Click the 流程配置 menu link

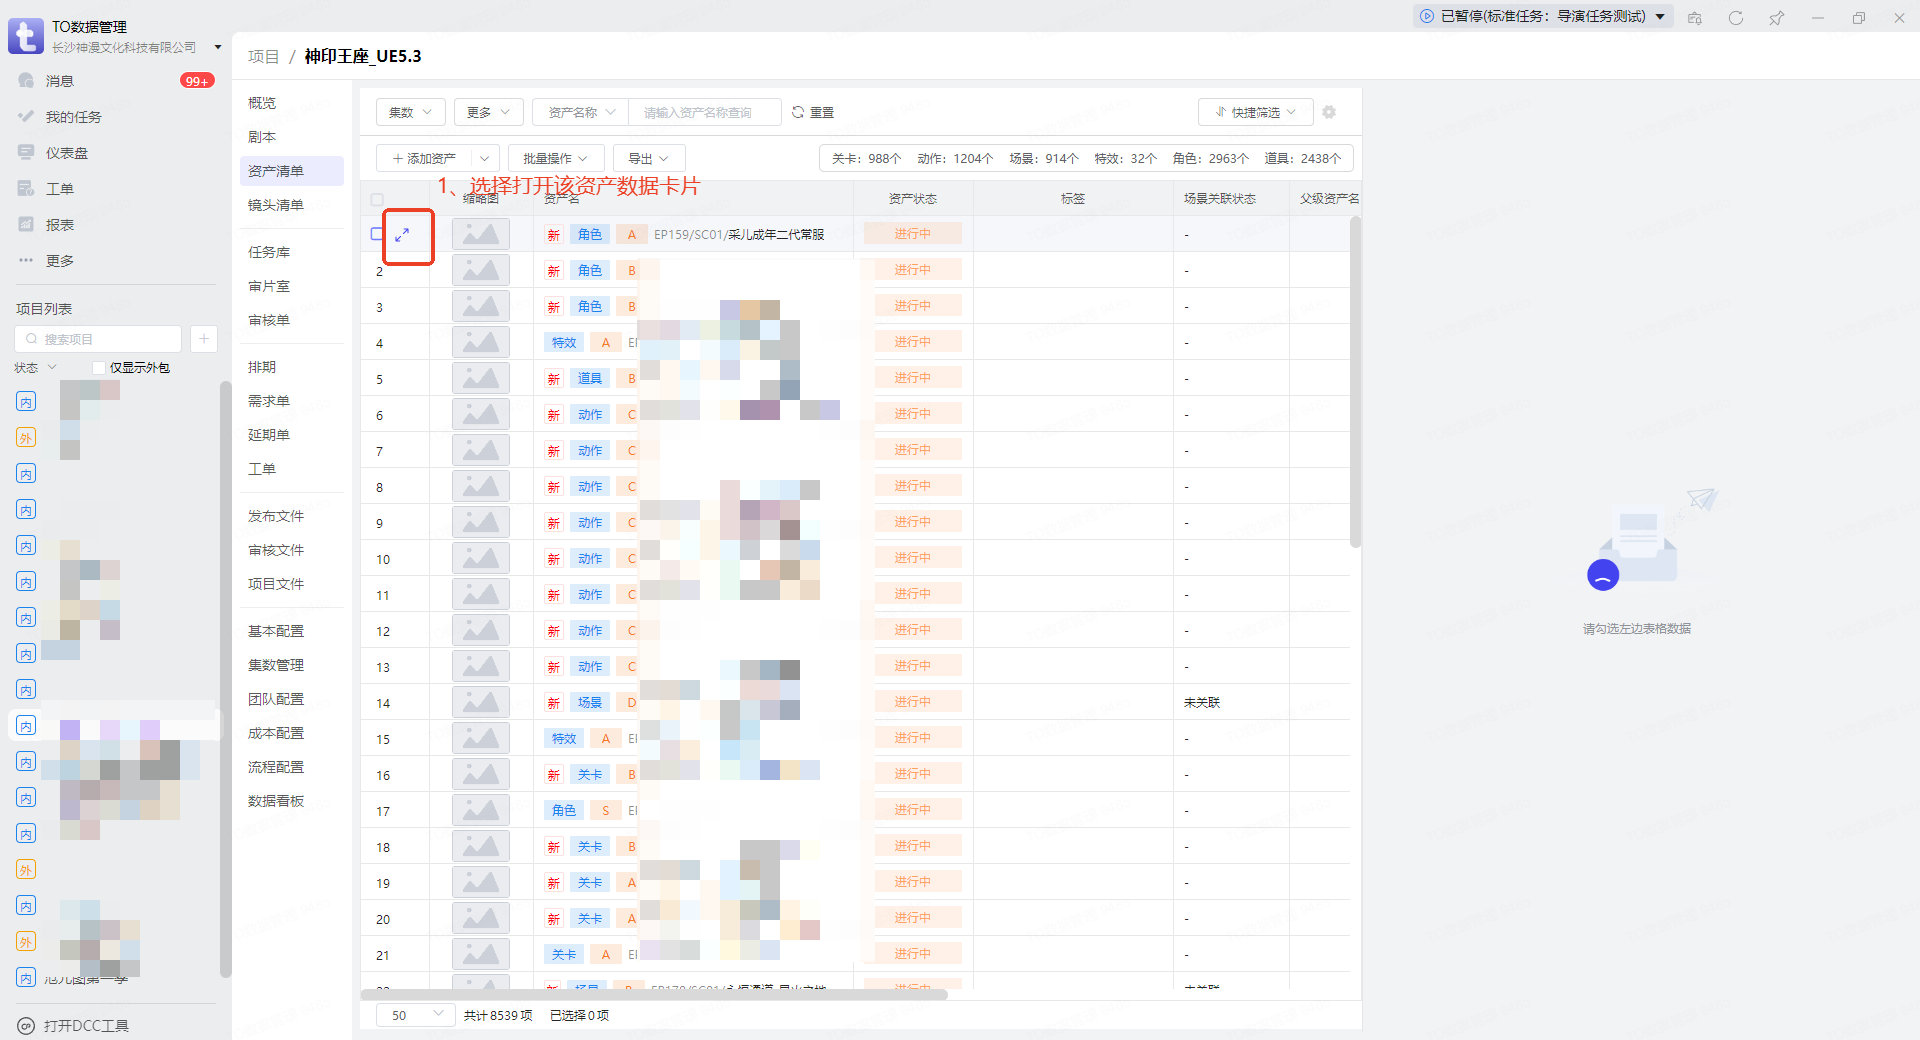[276, 767]
